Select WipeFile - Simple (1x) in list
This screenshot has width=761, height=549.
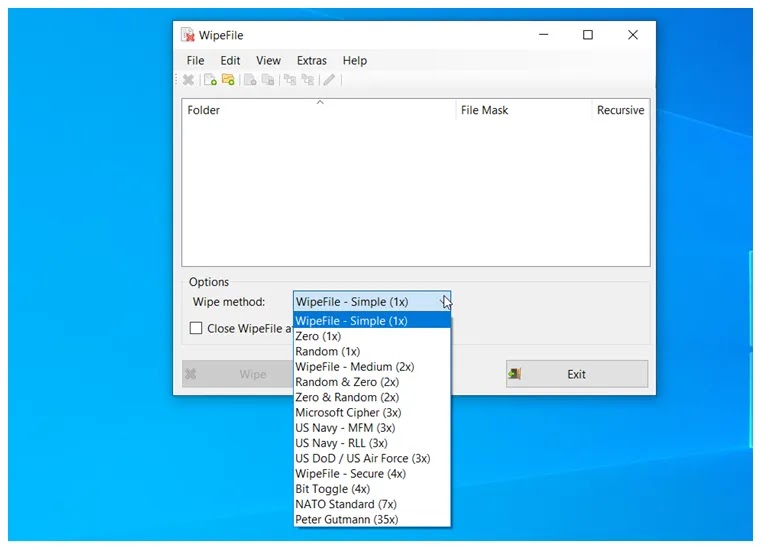[x=372, y=321]
